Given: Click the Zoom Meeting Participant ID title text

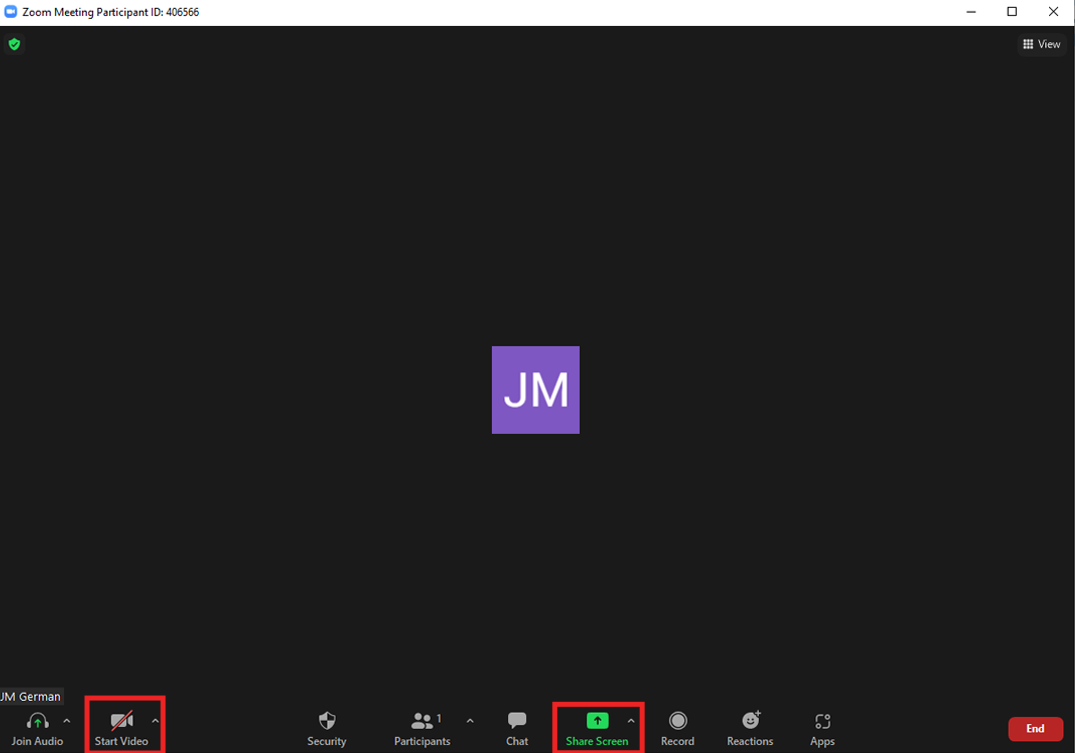Looking at the screenshot, I should (110, 12).
